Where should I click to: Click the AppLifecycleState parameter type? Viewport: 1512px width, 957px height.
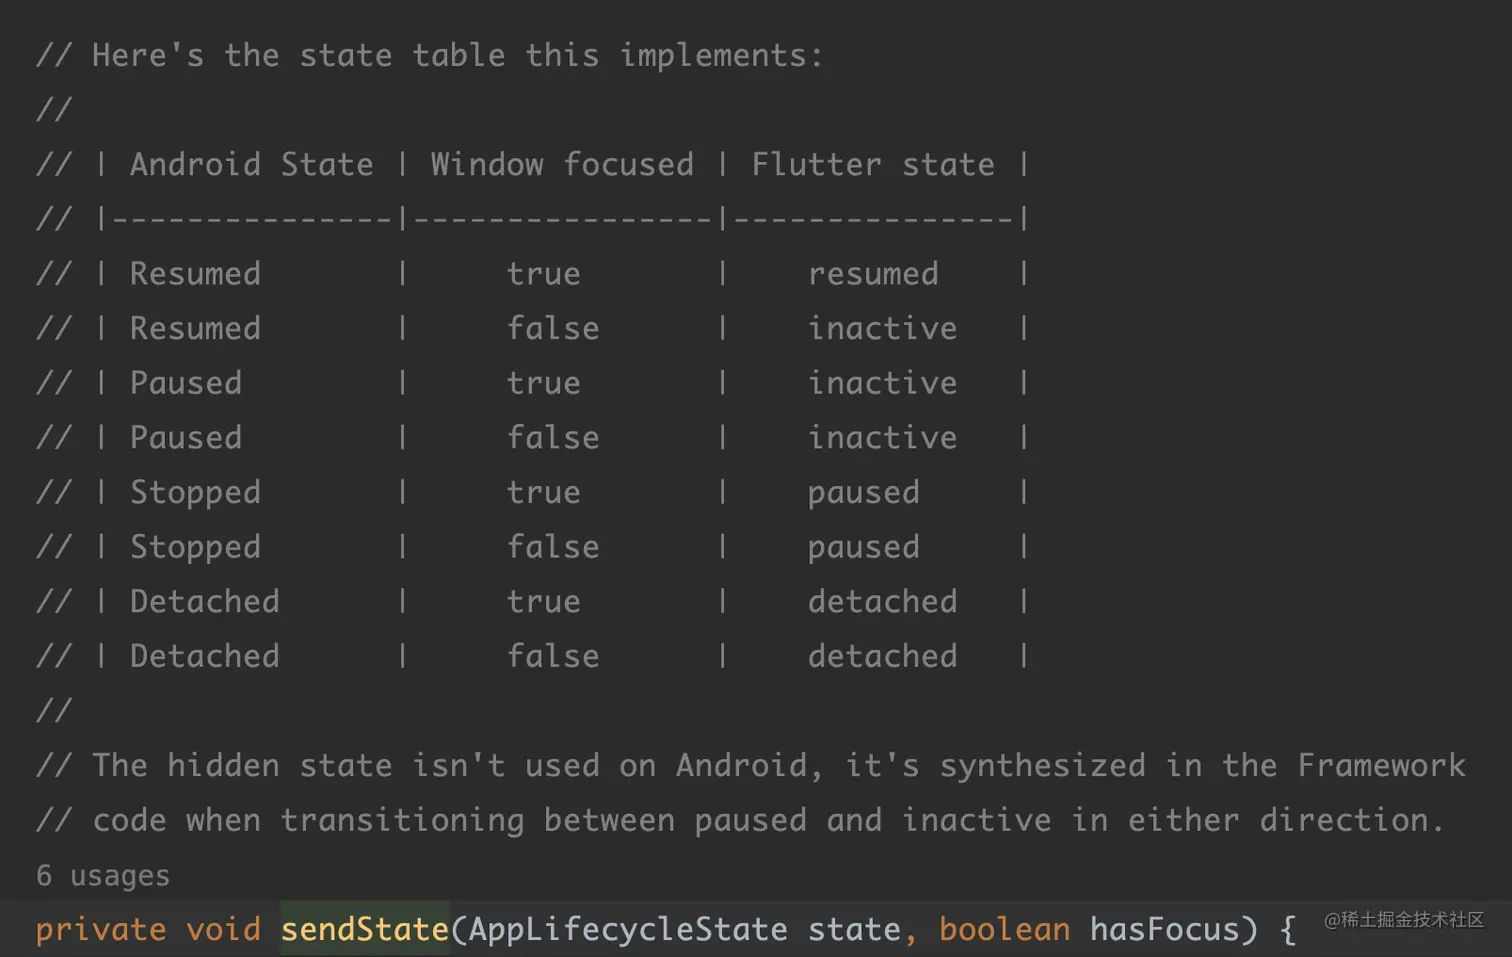(x=627, y=929)
